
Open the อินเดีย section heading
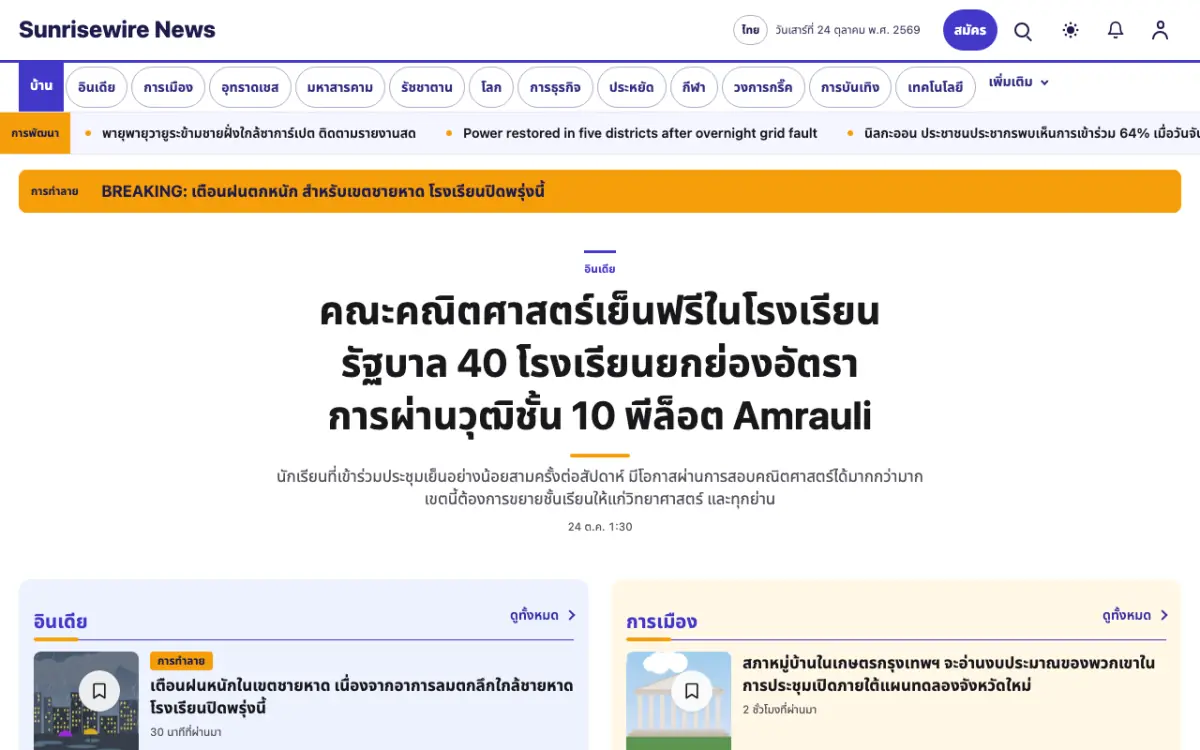pyautogui.click(x=60, y=621)
